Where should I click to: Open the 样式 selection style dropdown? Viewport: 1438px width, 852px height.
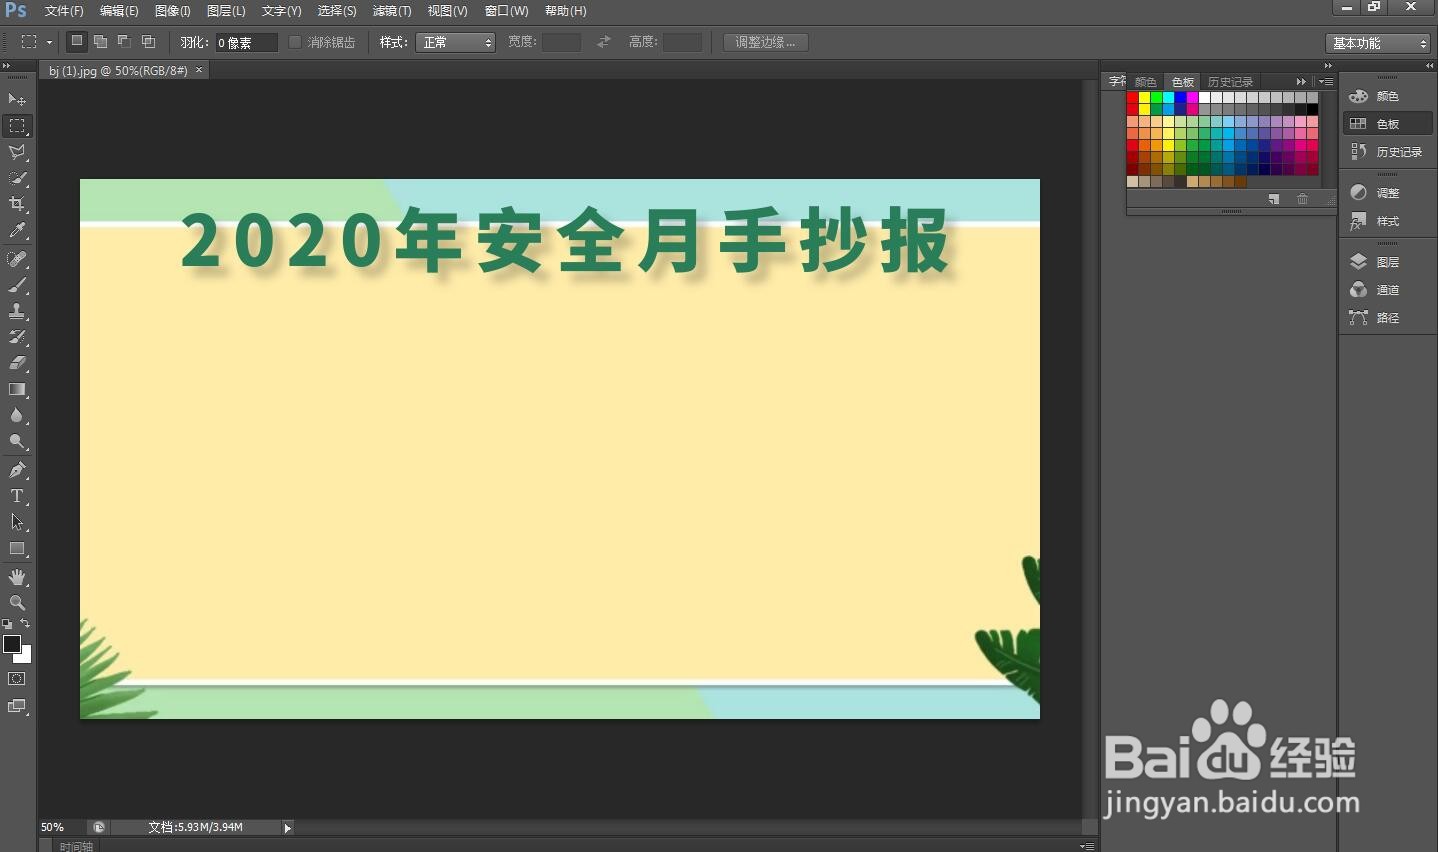click(455, 42)
